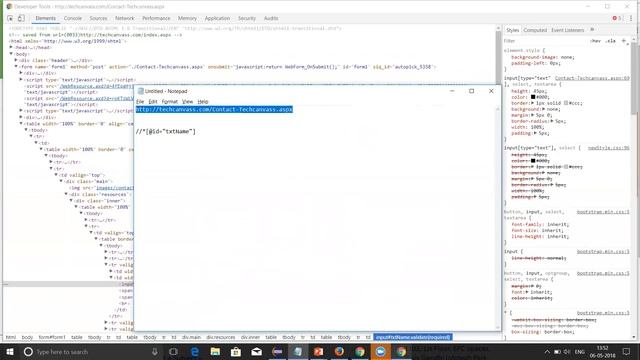Toggle the .cls class editor button
The image size is (640, 360).
[x=611, y=41]
